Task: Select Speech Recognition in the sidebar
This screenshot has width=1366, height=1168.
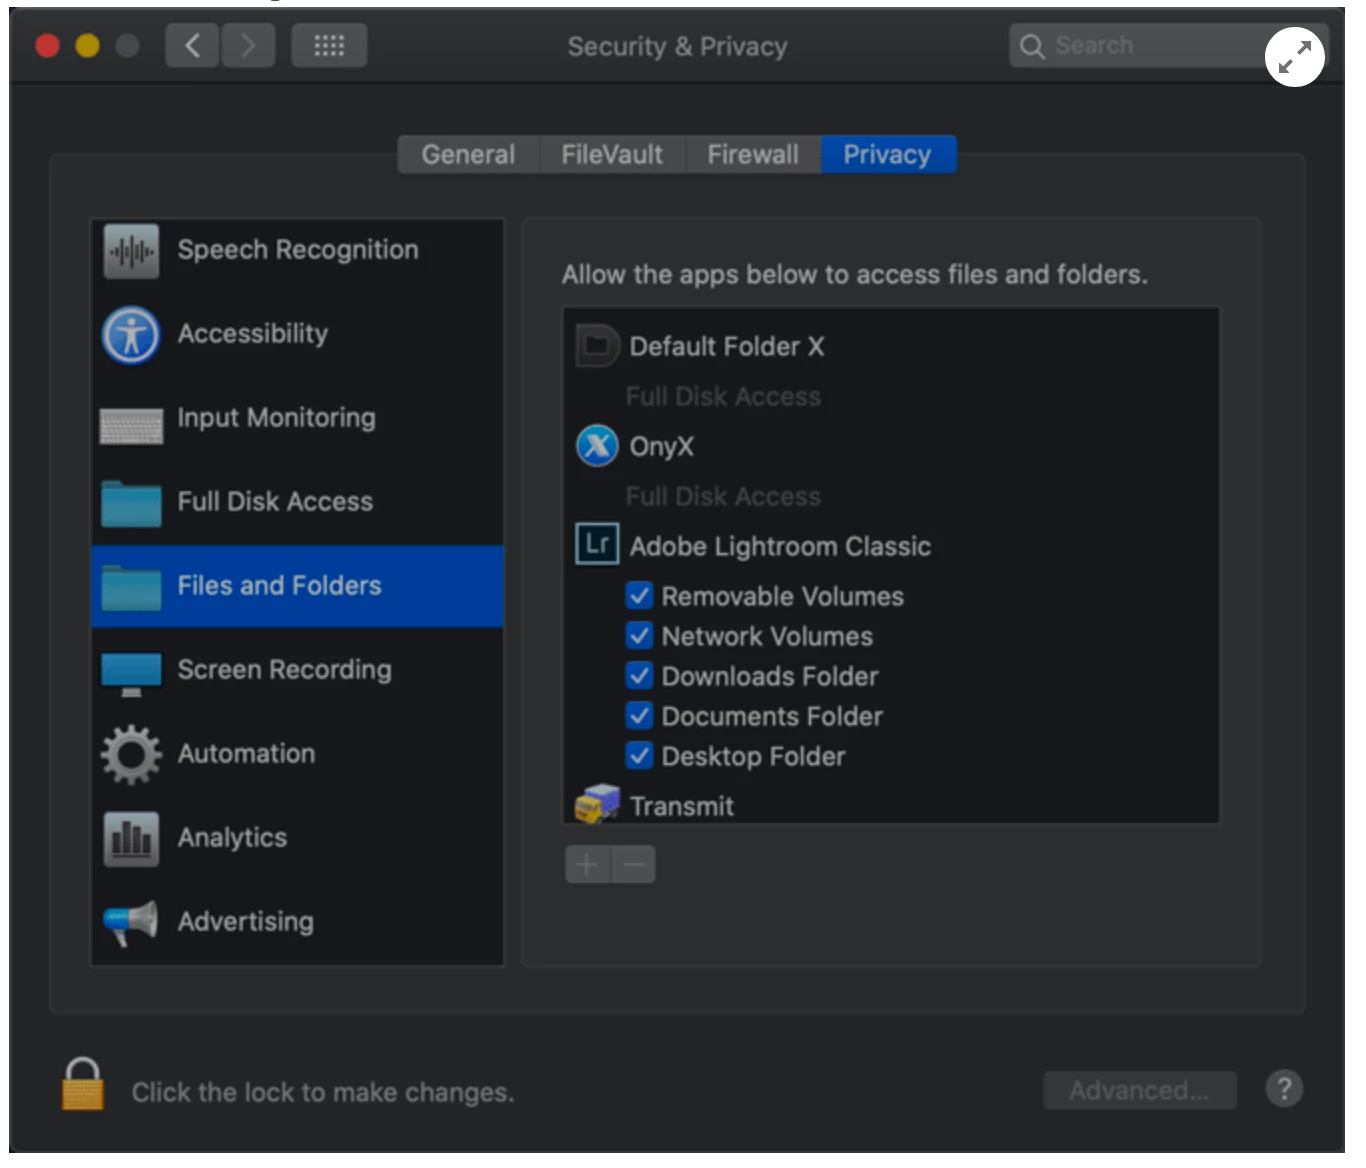Action: [298, 250]
